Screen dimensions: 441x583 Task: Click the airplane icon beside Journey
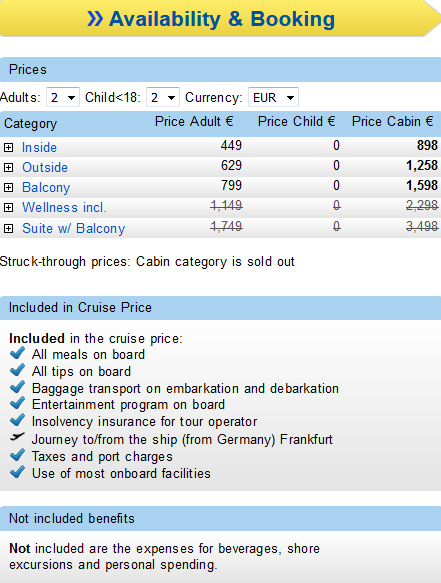coord(17,437)
